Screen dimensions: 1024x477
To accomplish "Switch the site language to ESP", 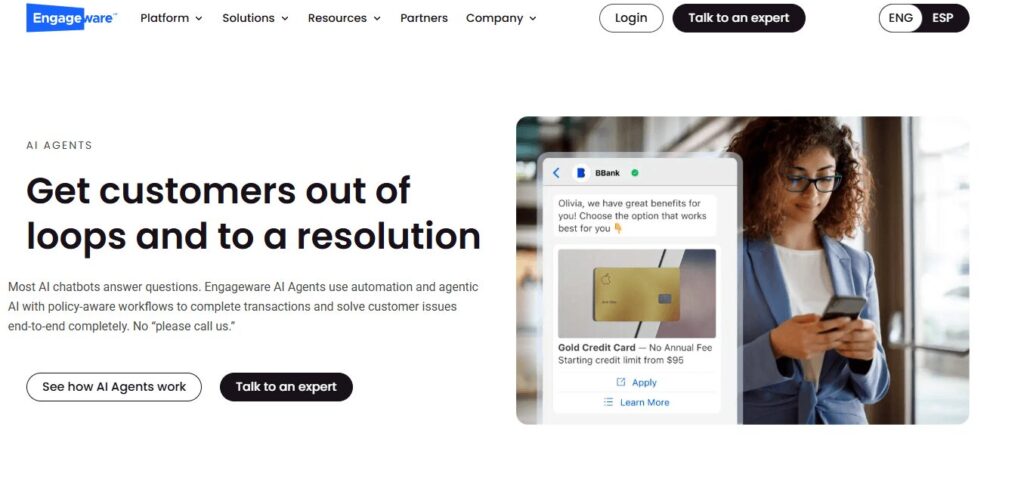I will [x=942, y=18].
